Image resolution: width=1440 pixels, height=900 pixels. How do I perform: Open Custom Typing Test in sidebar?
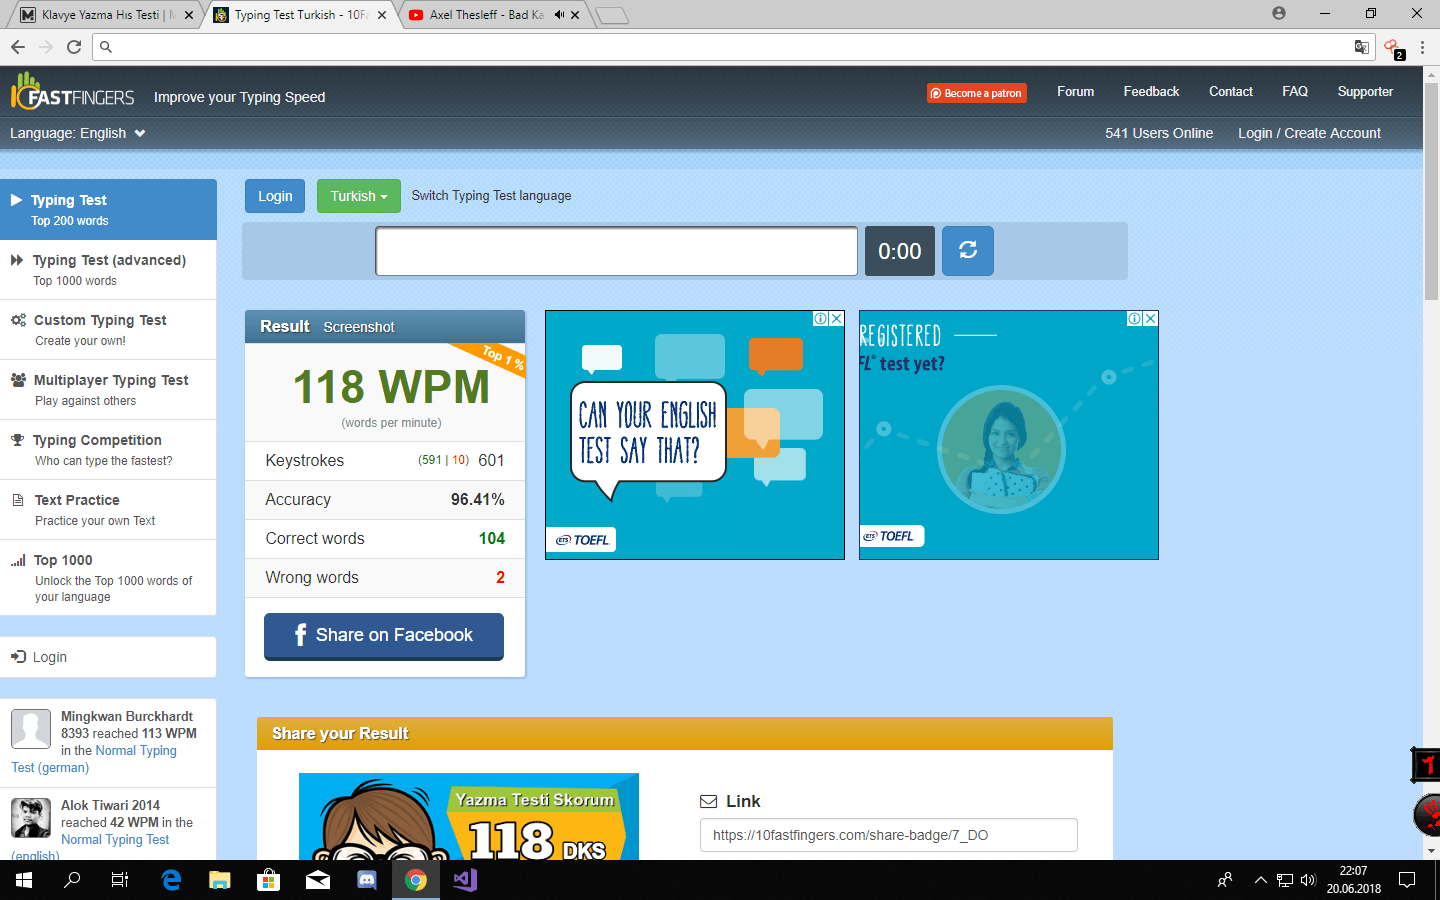108,330
